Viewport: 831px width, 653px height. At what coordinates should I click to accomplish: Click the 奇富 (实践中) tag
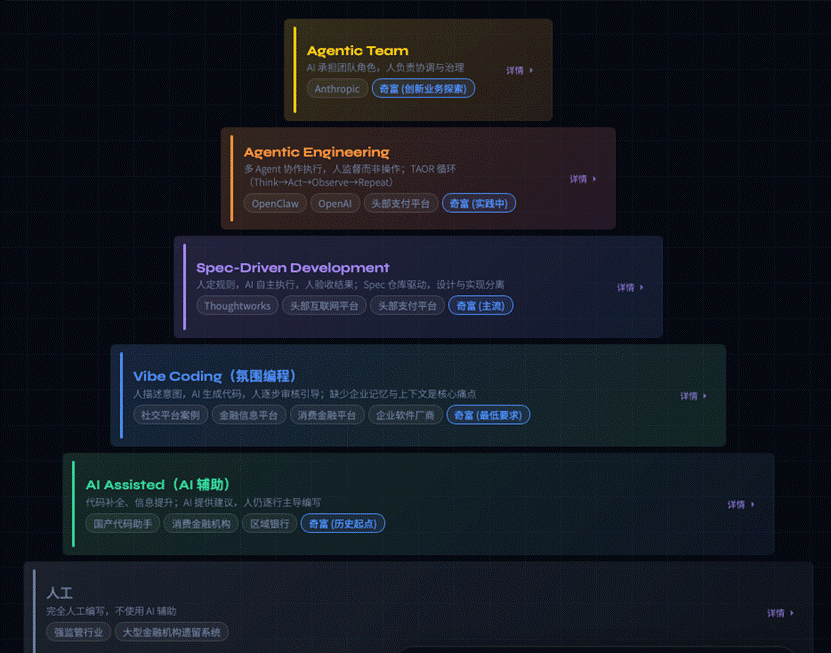(479, 204)
